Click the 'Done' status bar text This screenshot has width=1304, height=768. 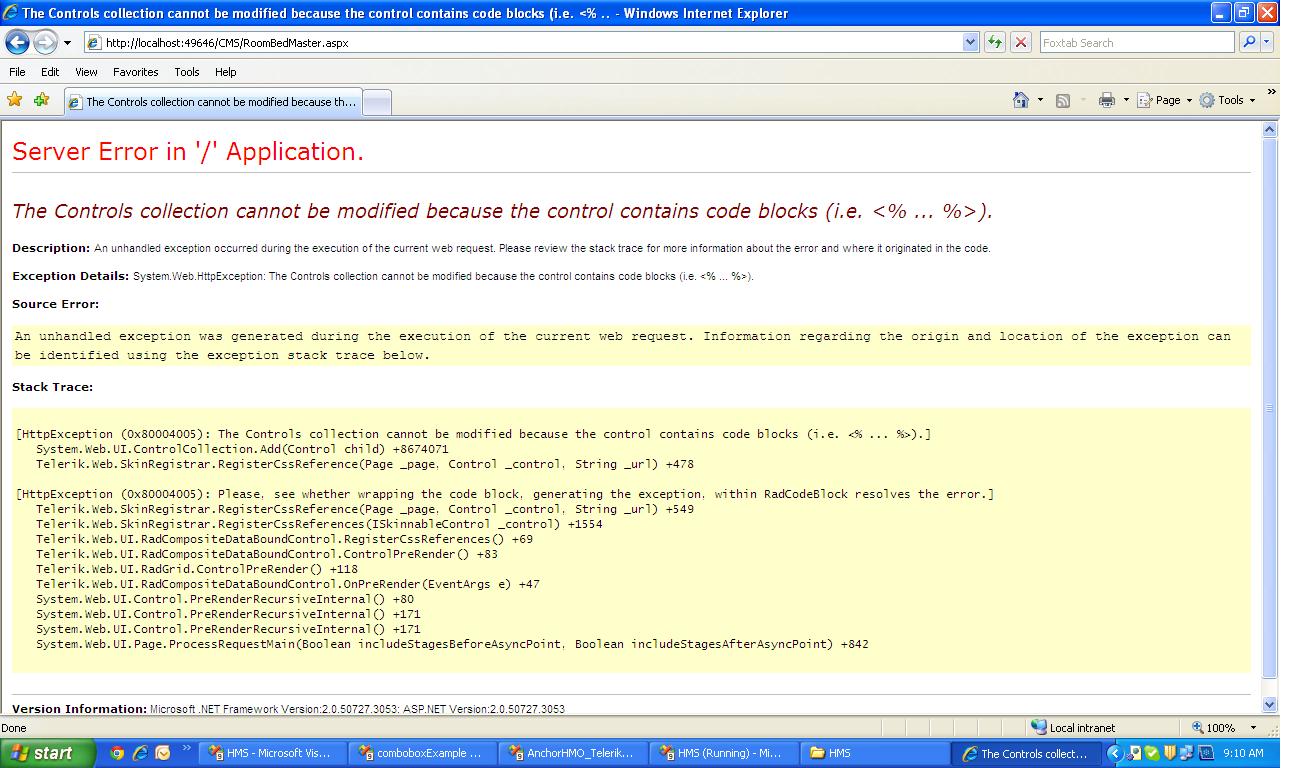(14, 728)
